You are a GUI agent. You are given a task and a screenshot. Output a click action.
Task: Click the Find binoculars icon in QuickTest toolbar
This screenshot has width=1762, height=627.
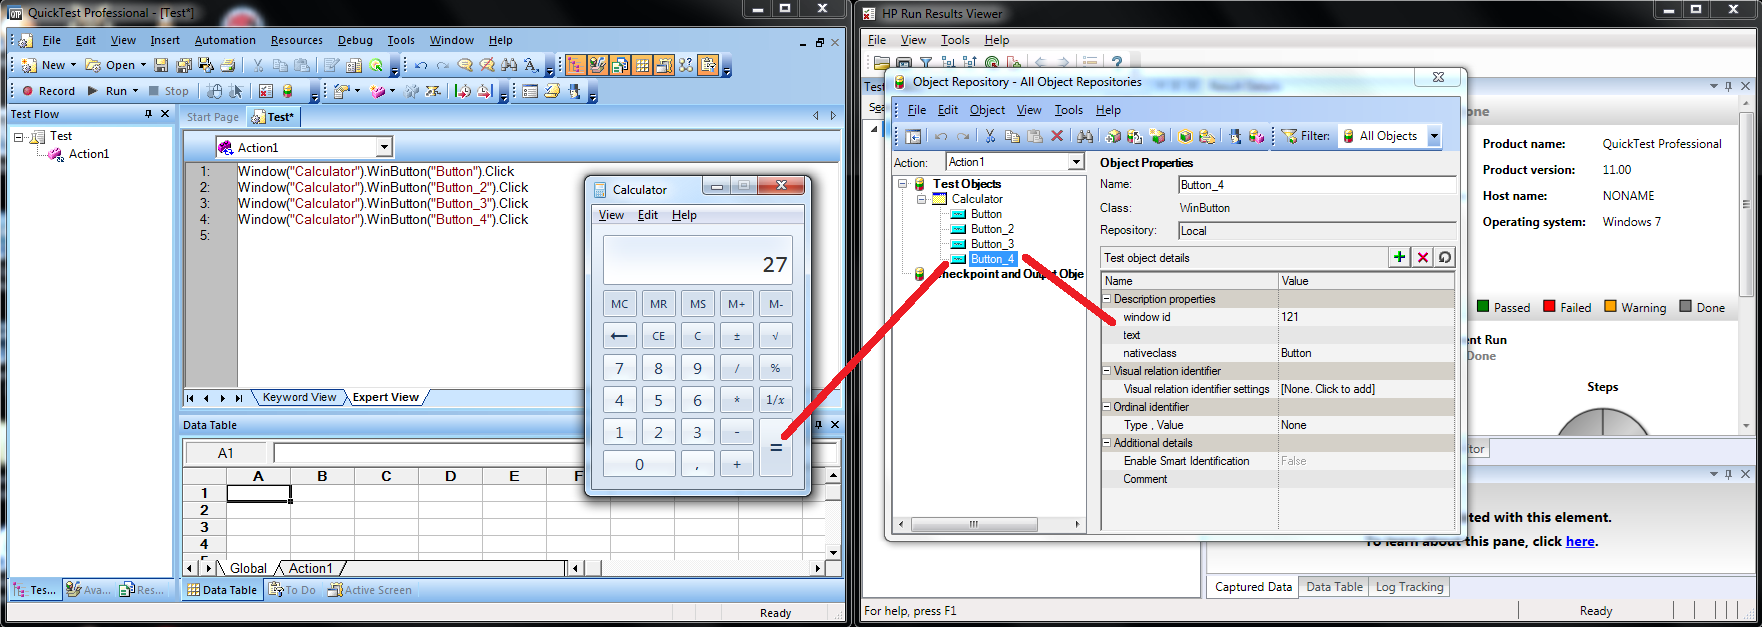point(508,65)
